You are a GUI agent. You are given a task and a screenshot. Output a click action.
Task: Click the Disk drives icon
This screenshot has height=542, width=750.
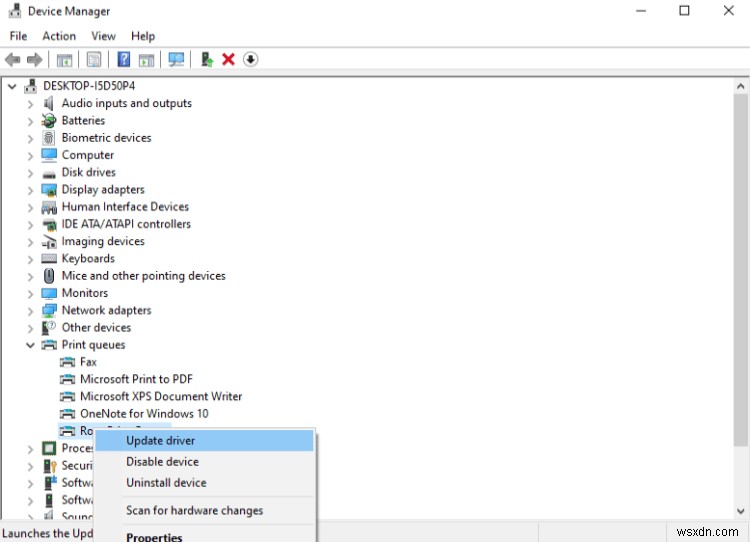49,174
